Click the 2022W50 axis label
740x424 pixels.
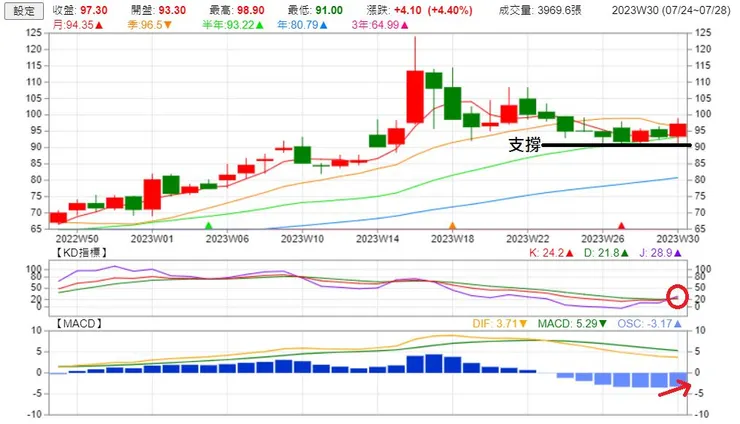pos(77,239)
